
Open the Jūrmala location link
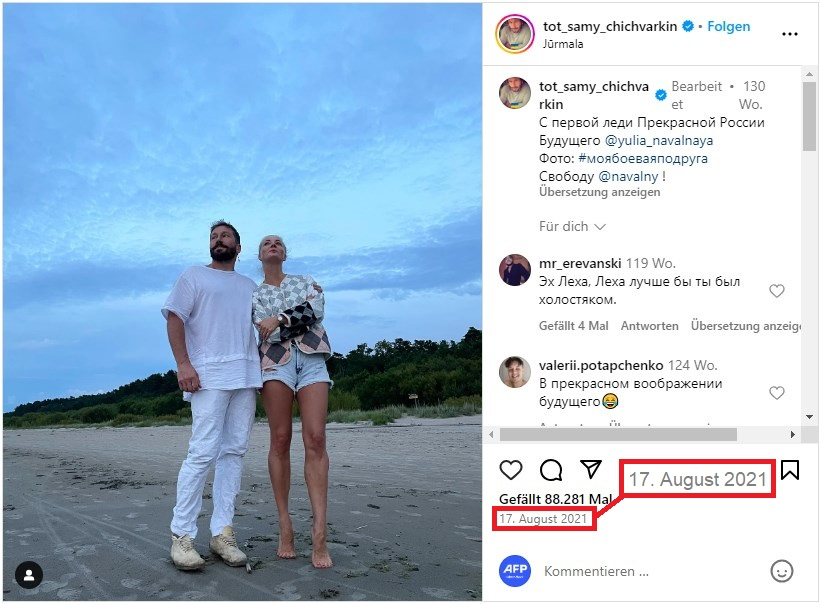tap(563, 45)
